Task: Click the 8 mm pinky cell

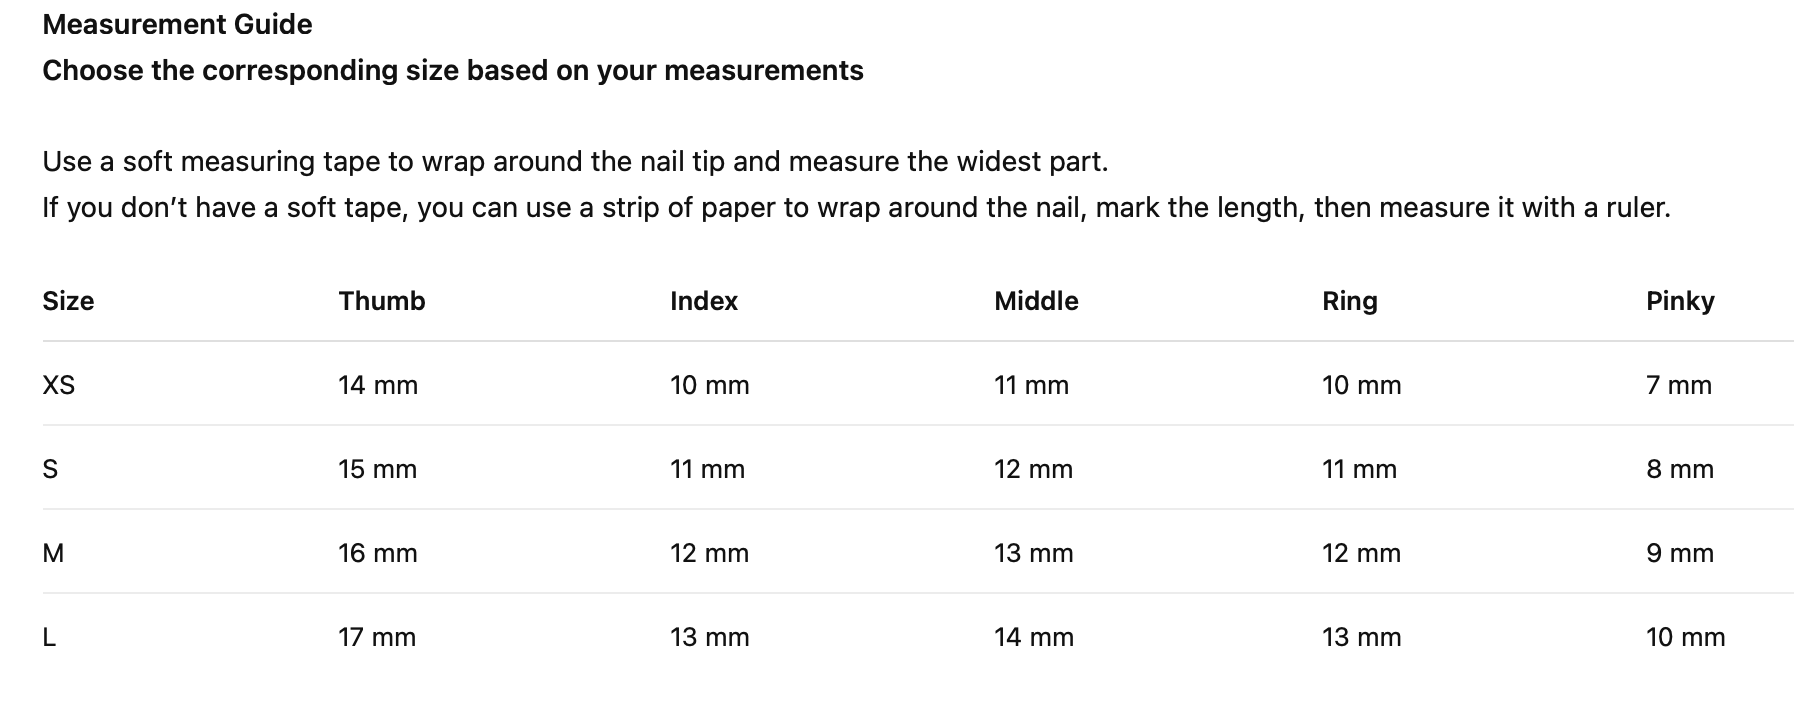Action: (1679, 469)
